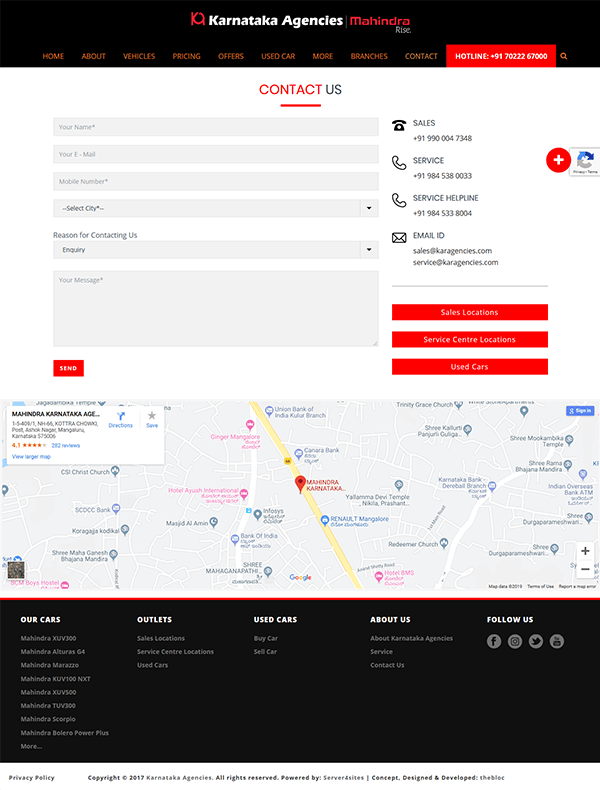Viewport: 600px width, 790px height.
Task: Open the Select City dropdown
Action: tap(216, 208)
